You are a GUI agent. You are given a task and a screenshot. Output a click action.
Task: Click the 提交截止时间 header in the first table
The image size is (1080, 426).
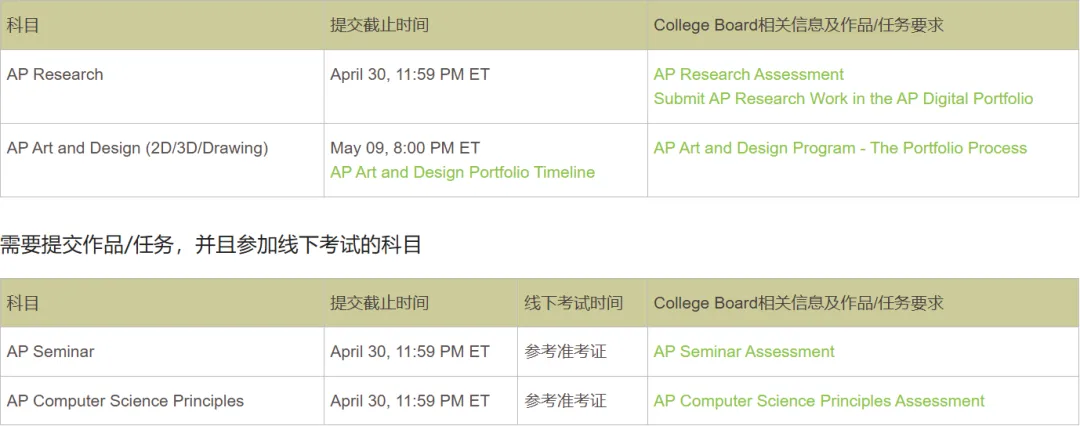380,26
